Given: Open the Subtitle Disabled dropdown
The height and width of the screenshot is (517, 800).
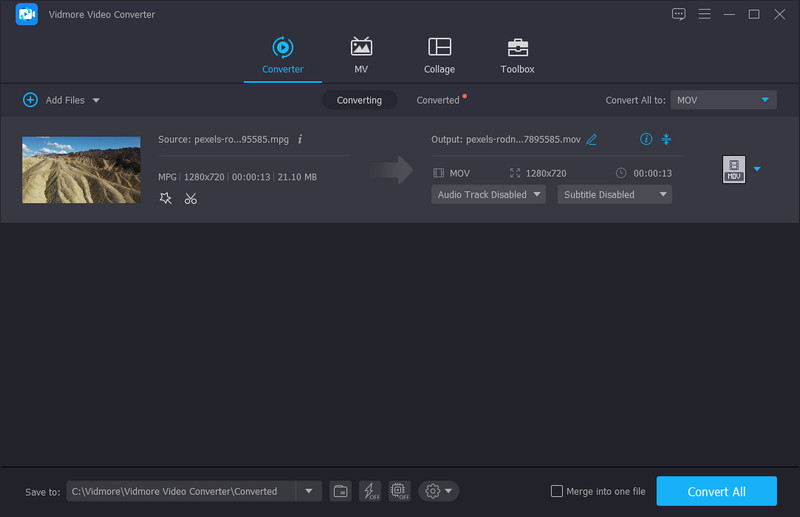Looking at the screenshot, I should [614, 195].
